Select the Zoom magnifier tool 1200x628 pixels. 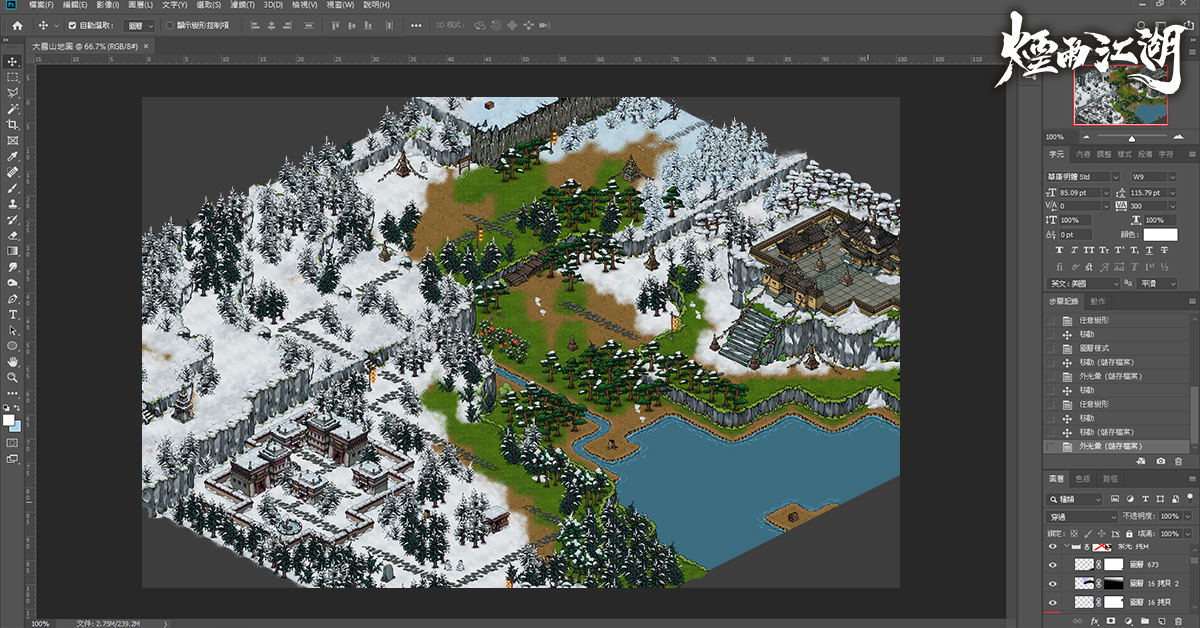(13, 377)
